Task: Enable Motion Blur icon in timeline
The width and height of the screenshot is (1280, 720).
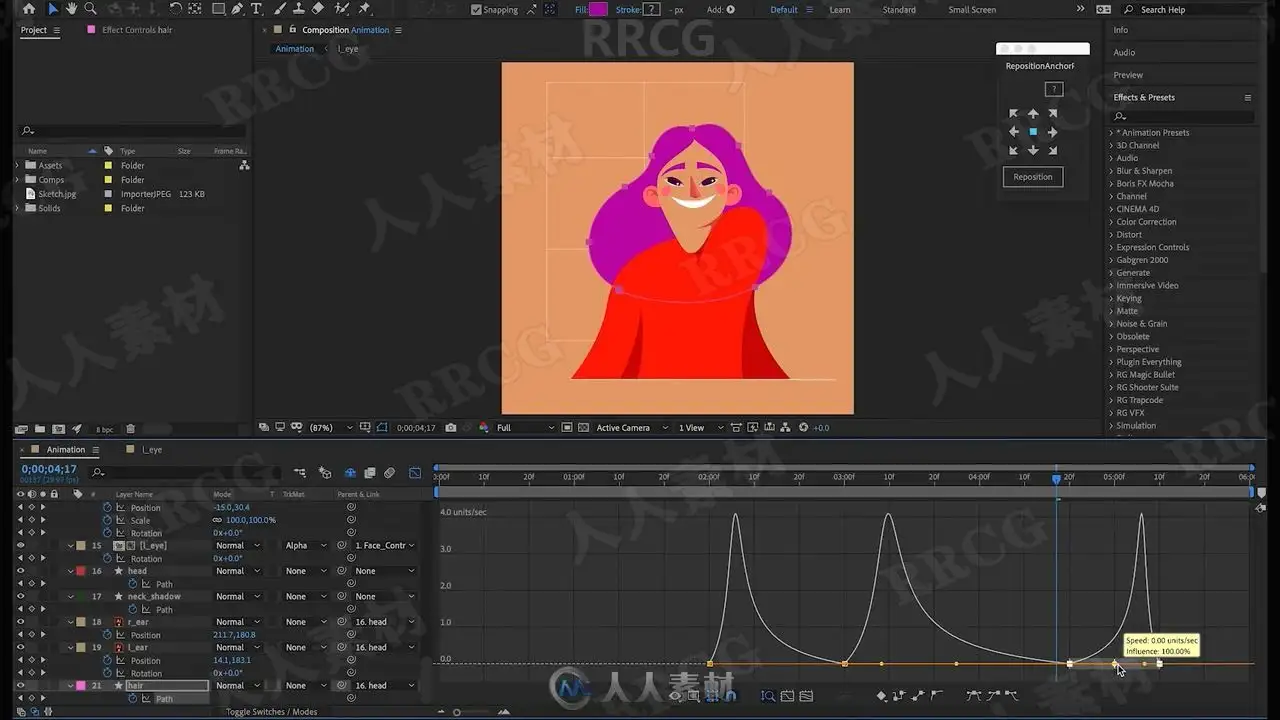Action: [389, 472]
